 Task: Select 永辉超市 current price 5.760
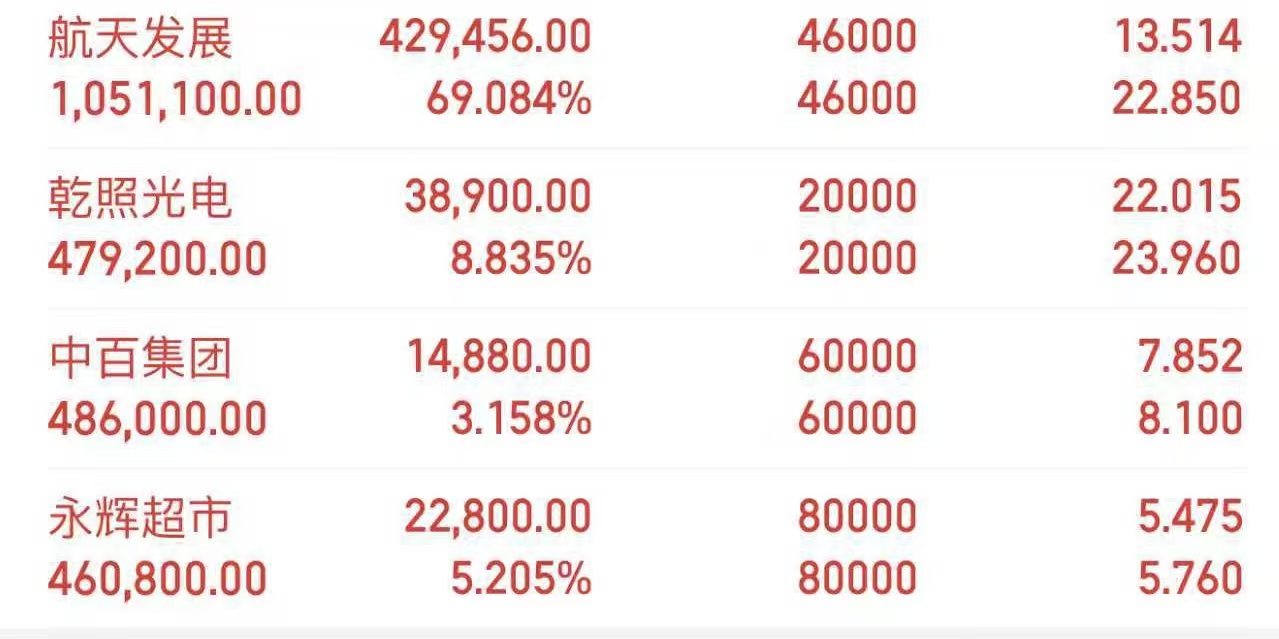tap(1189, 579)
